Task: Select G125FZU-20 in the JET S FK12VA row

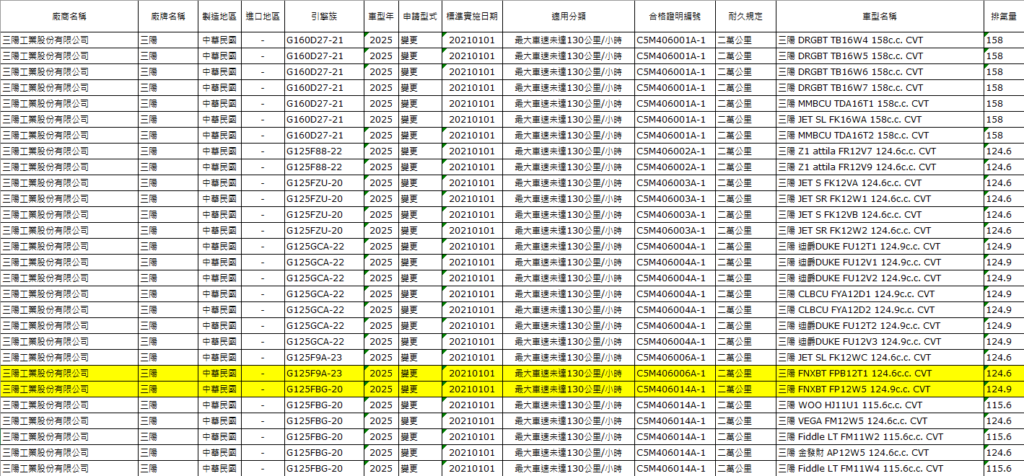Action: [323, 183]
